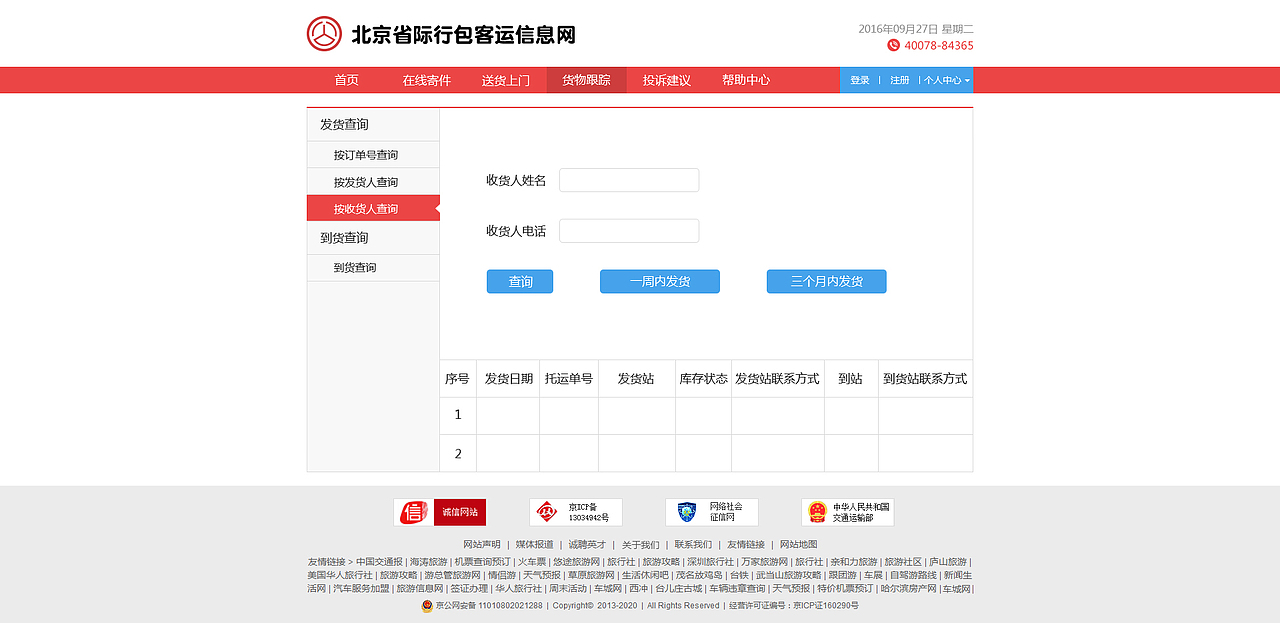The width and height of the screenshot is (1280, 623).
Task: Click the 京公网安备 police badge icon
Action: pos(428,606)
